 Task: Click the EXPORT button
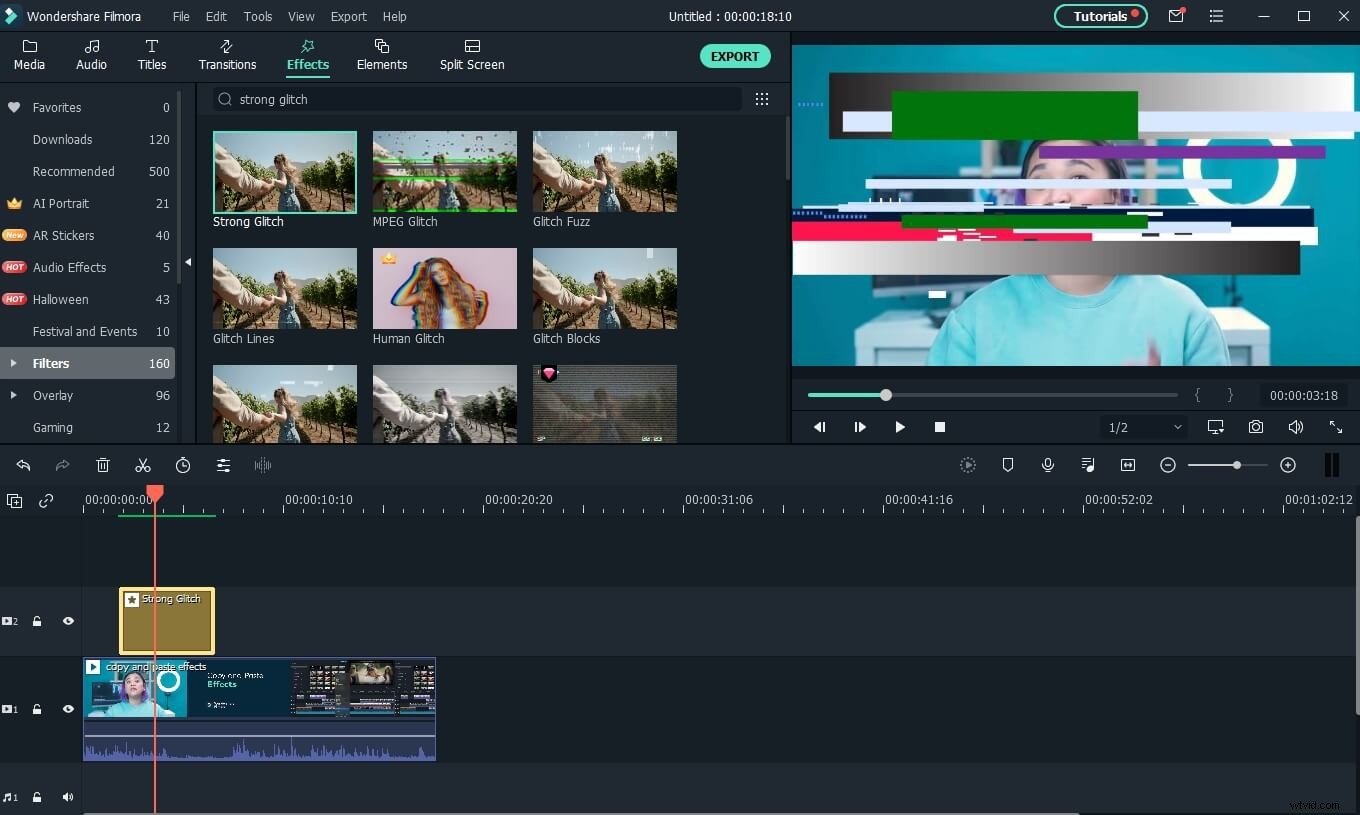(735, 56)
